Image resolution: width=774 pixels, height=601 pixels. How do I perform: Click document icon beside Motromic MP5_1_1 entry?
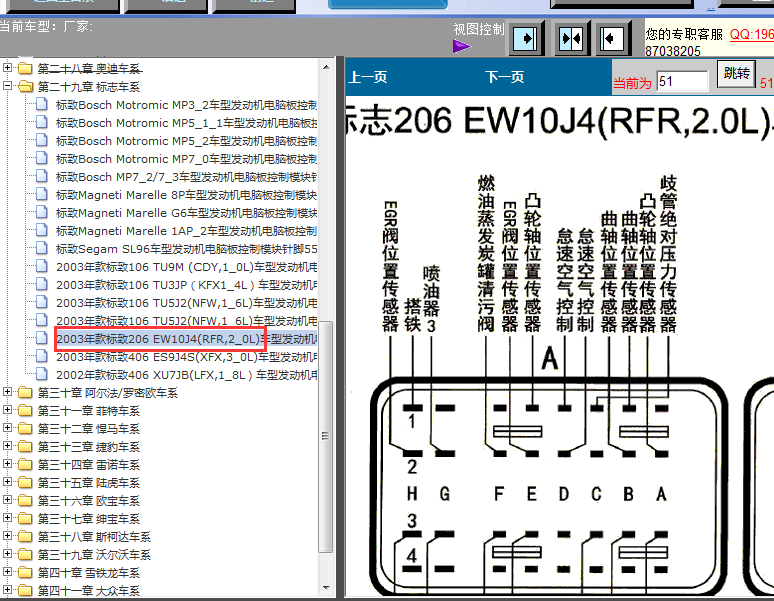click(x=42, y=122)
